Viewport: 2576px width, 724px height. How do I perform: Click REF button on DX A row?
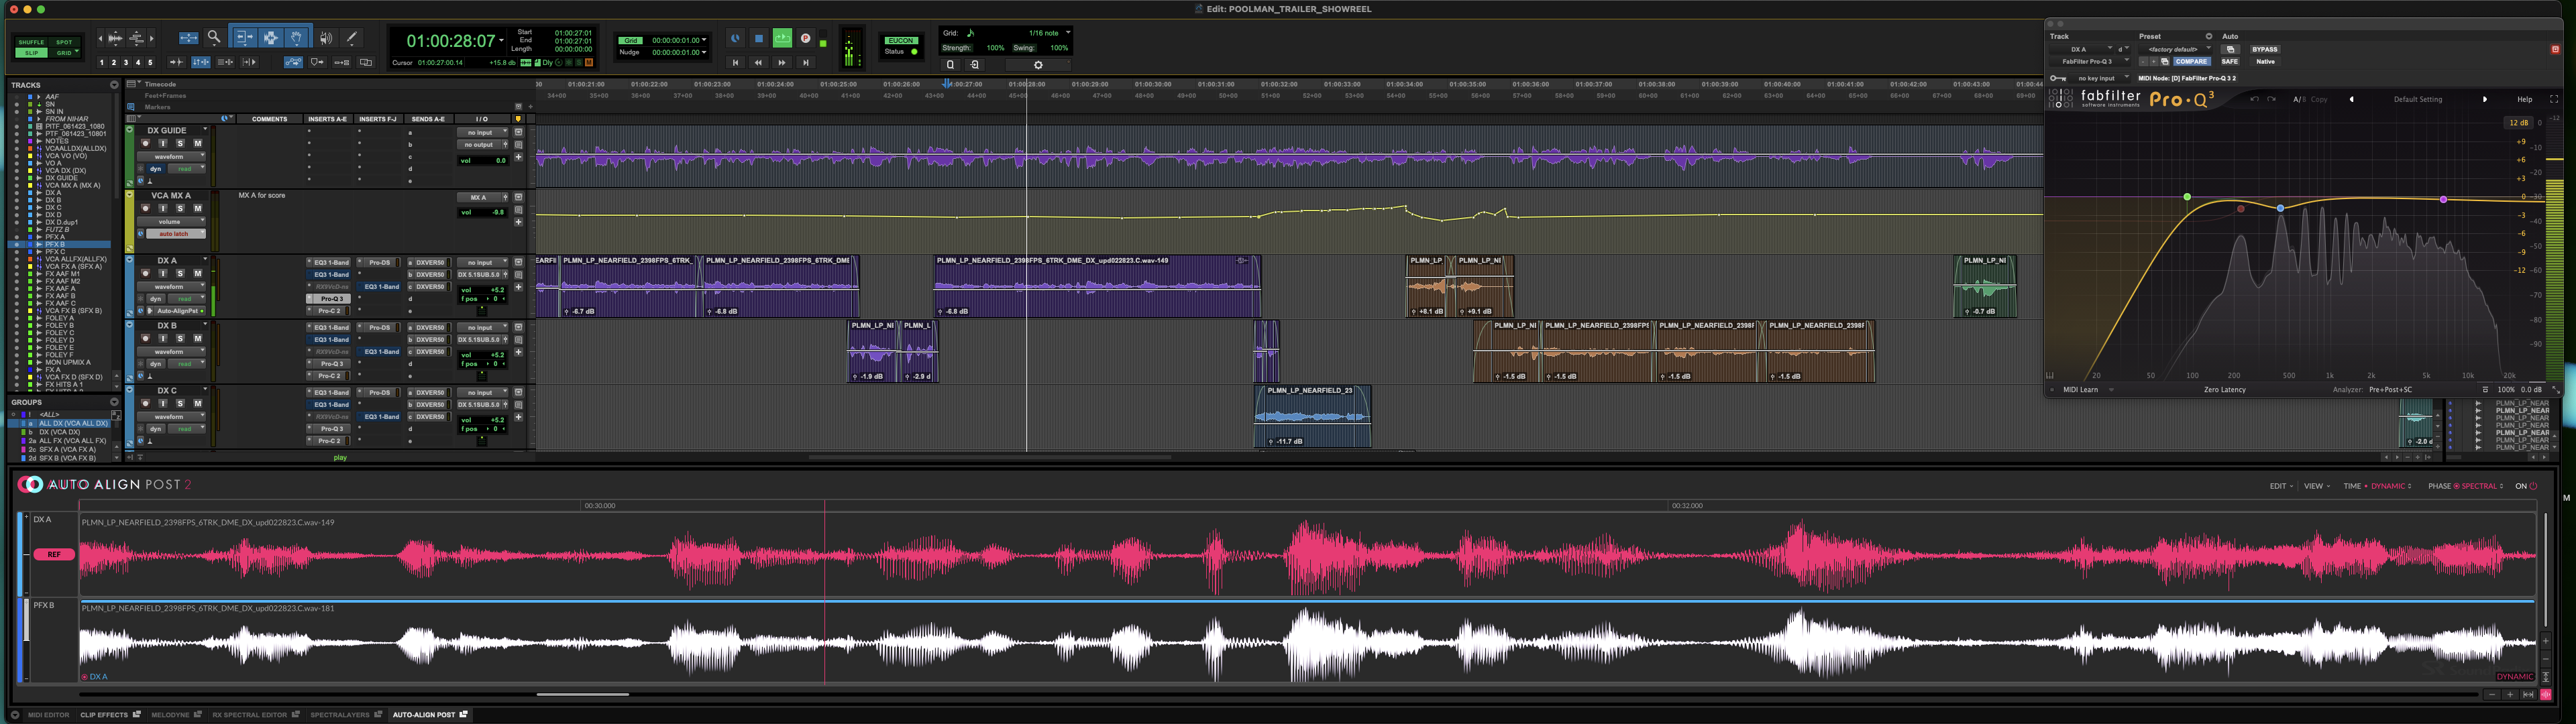click(54, 554)
